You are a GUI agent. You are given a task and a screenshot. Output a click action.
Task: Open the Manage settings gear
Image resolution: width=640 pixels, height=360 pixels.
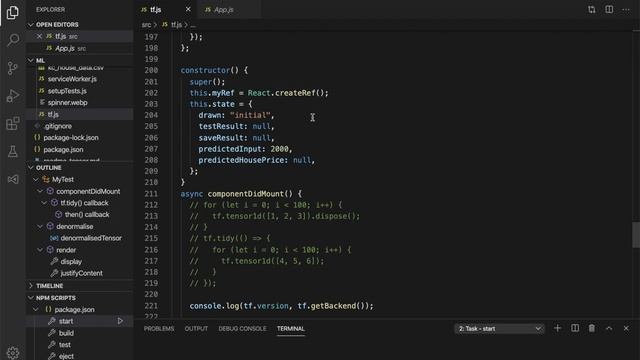pos(13,353)
